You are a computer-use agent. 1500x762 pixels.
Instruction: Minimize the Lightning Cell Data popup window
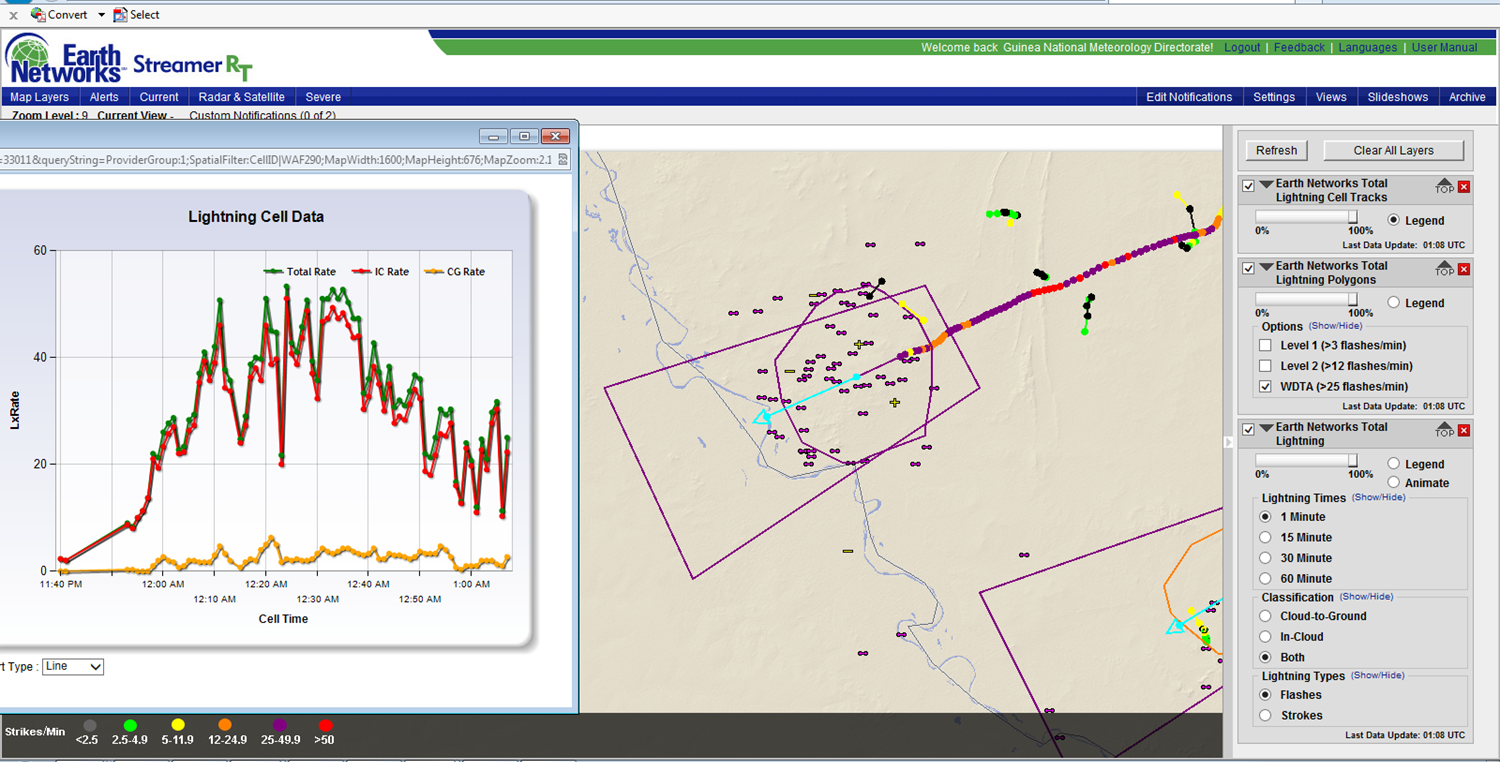point(492,136)
